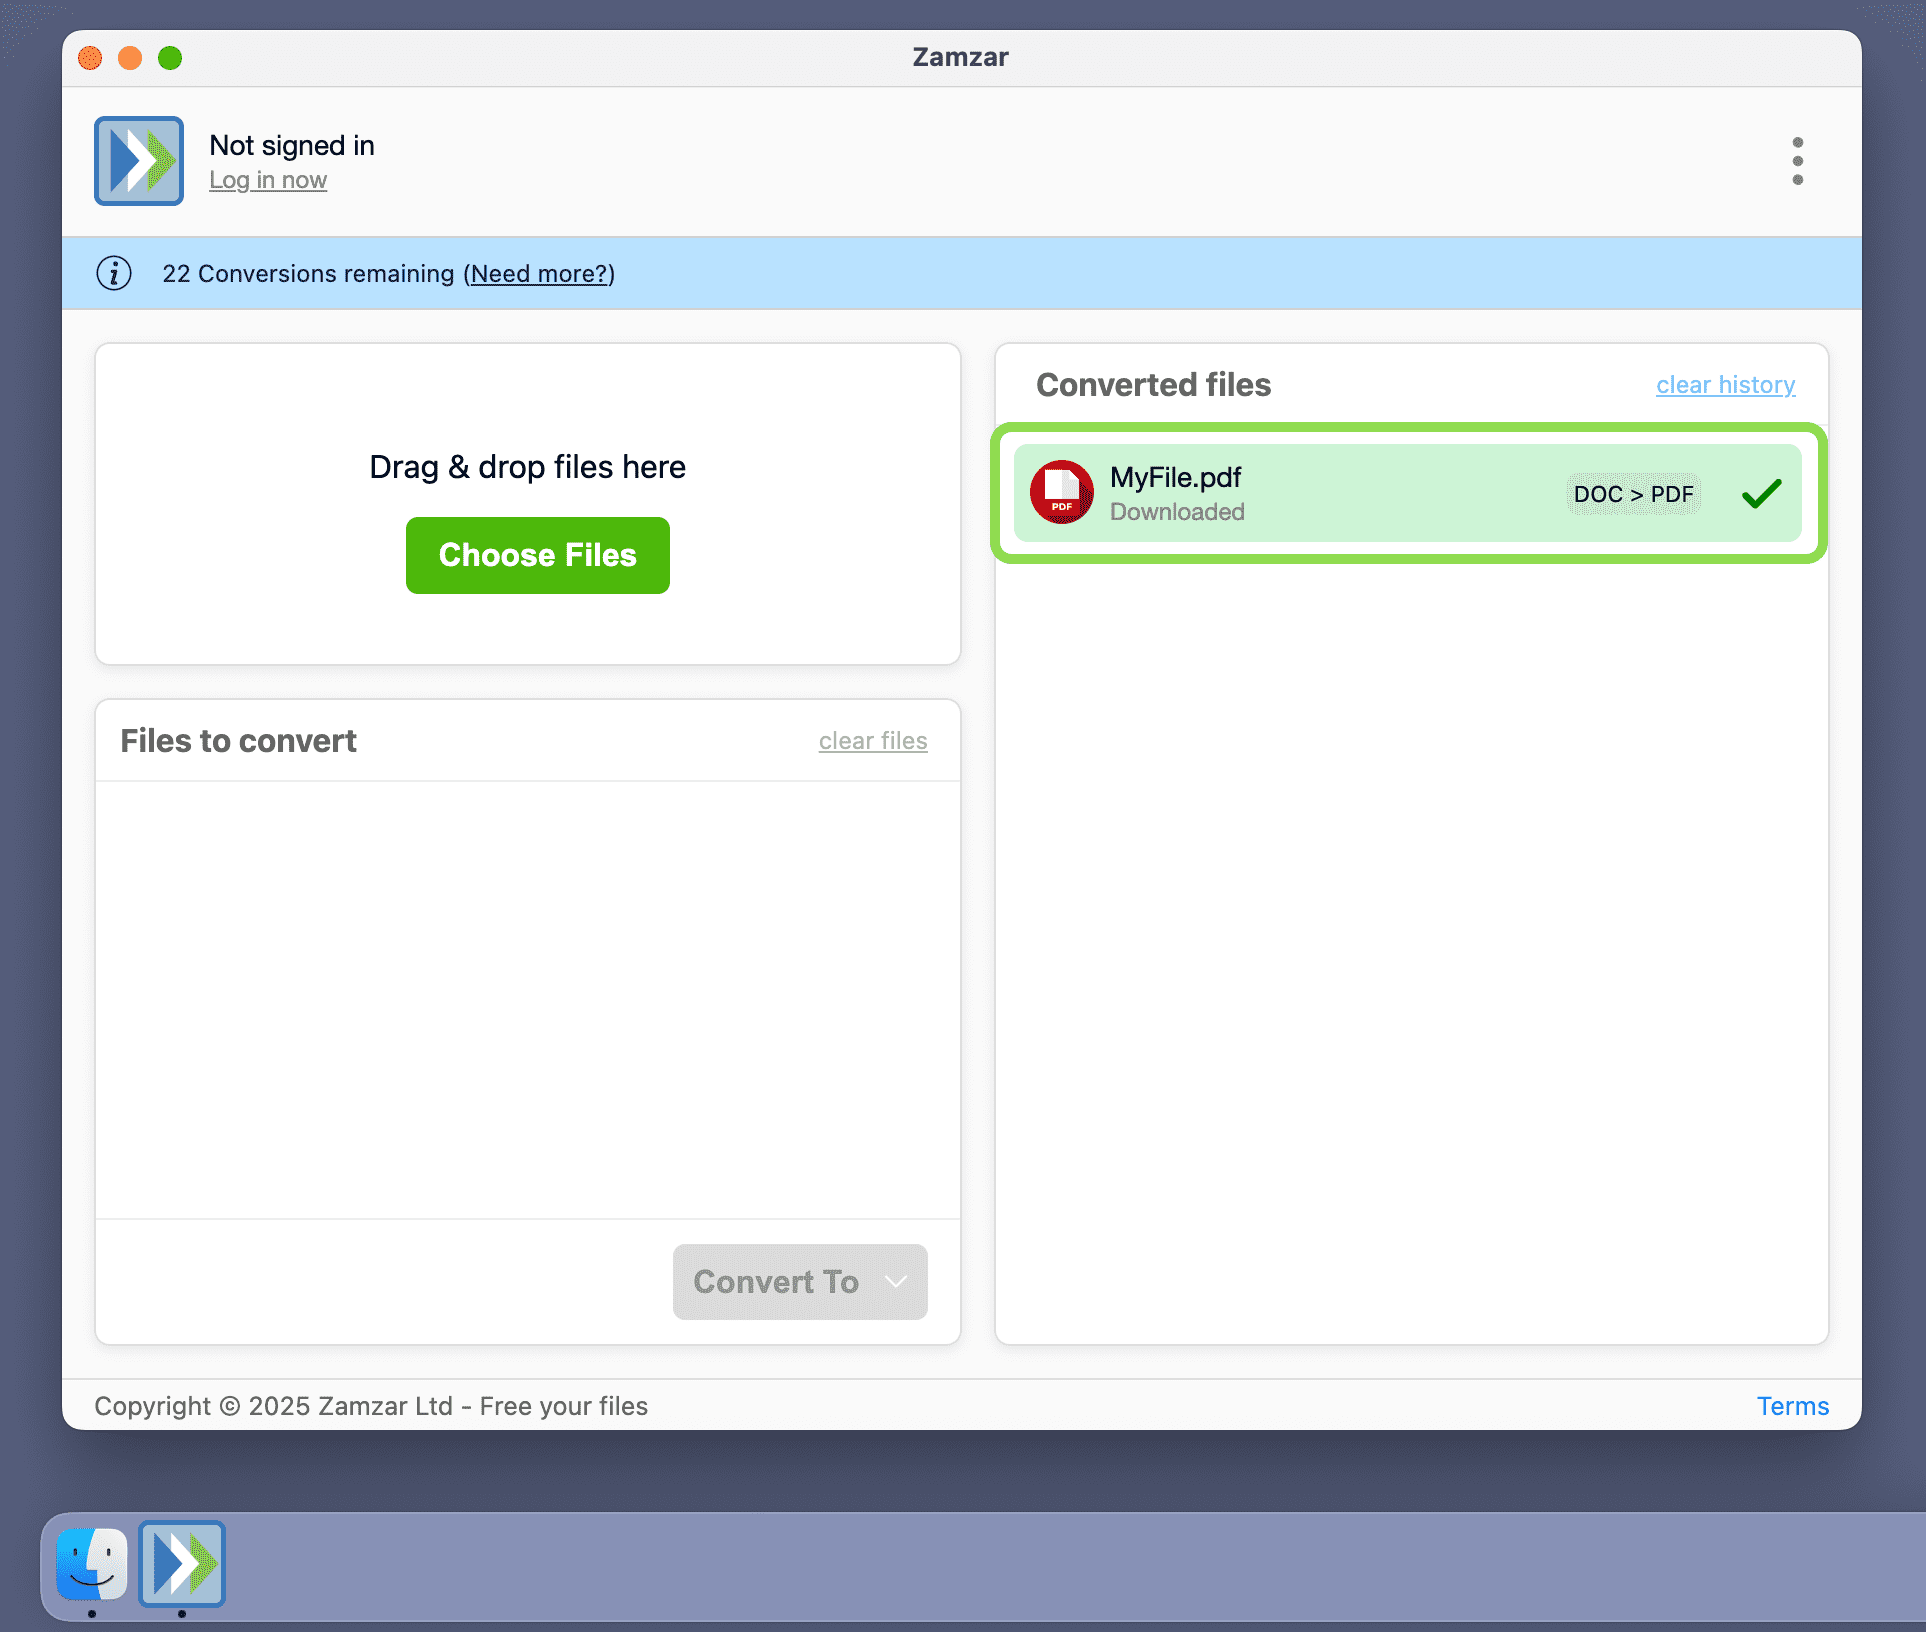Expand the Convert To format chevron

click(x=895, y=1282)
